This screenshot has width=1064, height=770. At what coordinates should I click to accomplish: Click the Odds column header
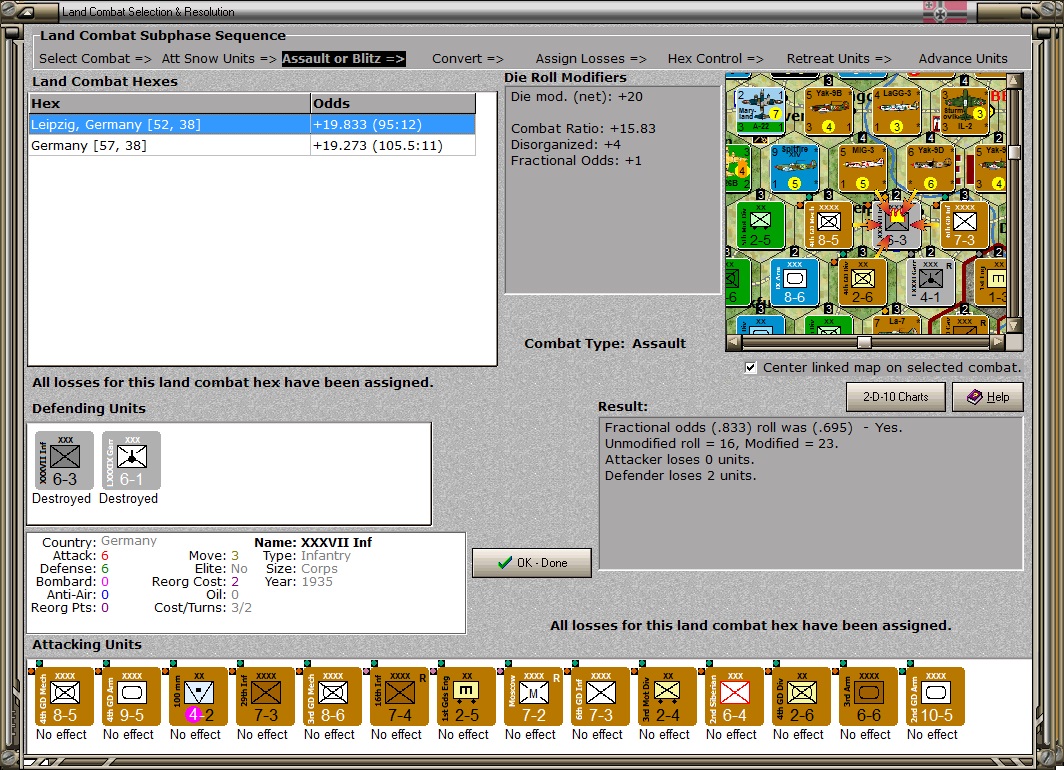[393, 103]
